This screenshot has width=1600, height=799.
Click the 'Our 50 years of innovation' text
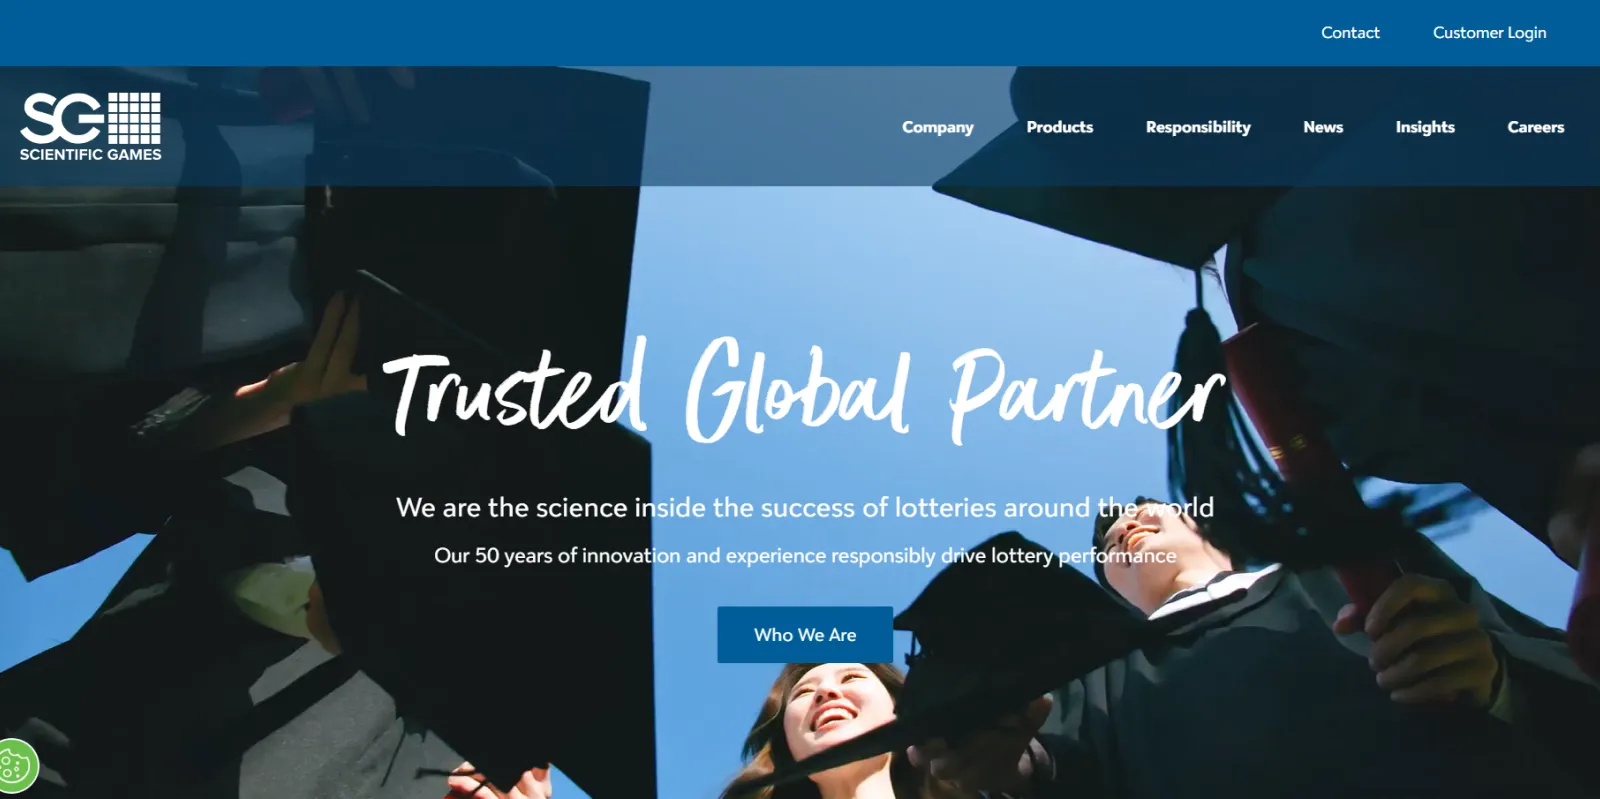pyautogui.click(x=805, y=556)
